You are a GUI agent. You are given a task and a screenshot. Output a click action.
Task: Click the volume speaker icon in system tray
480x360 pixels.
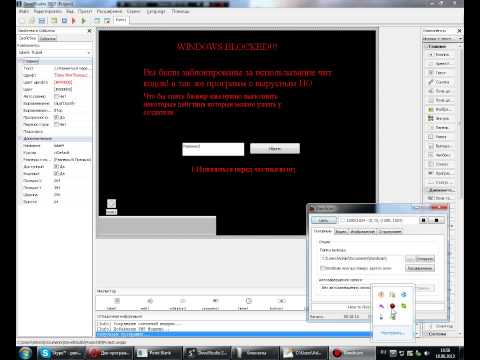coord(427,353)
